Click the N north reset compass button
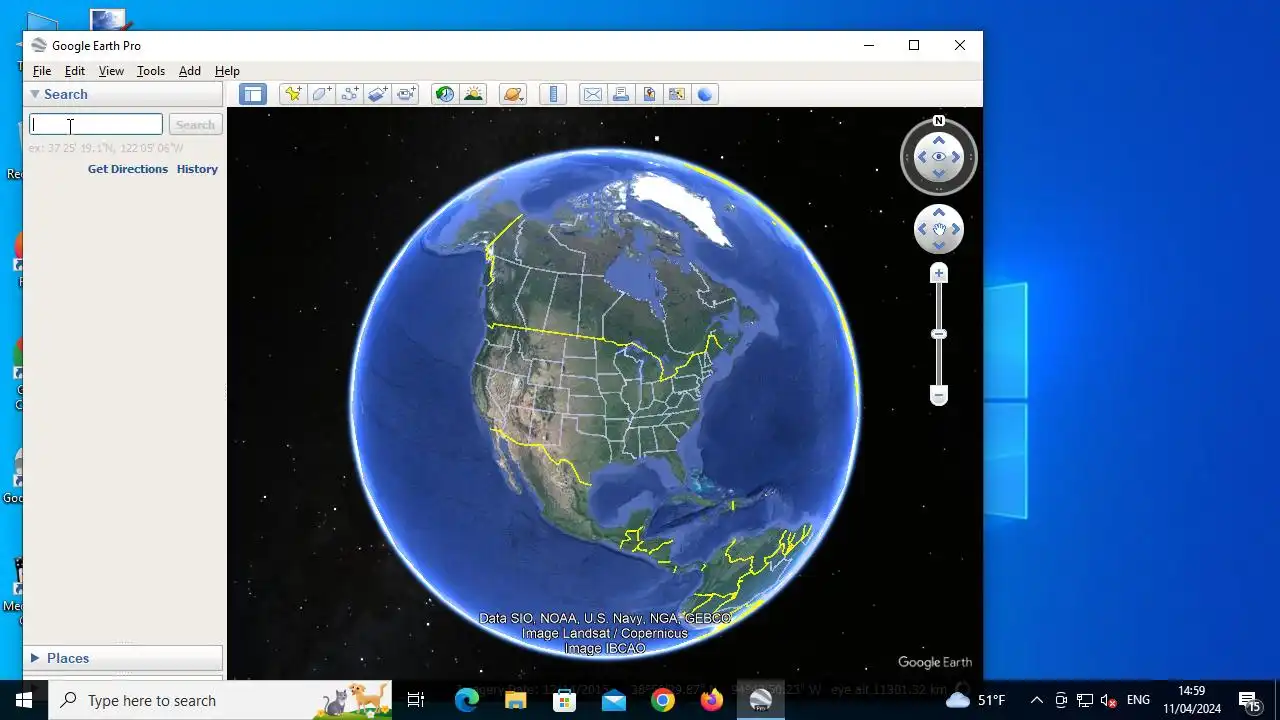 [939, 121]
